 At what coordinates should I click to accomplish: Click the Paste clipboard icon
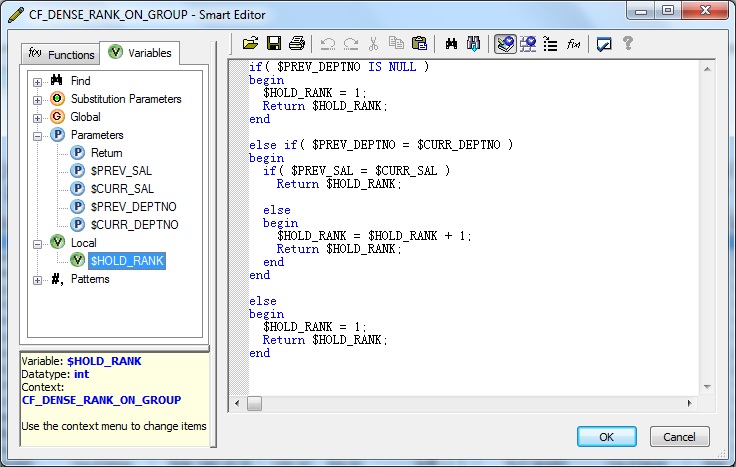[x=419, y=44]
